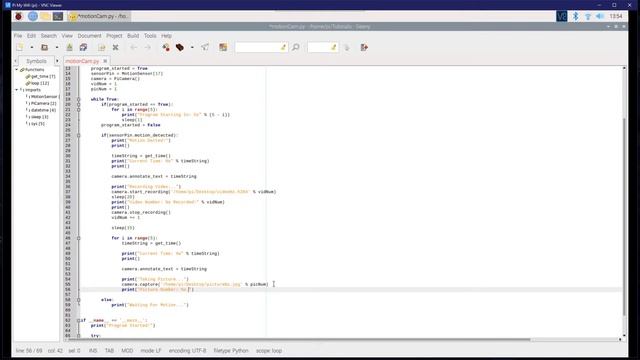Open the Help menu

click(166, 36)
